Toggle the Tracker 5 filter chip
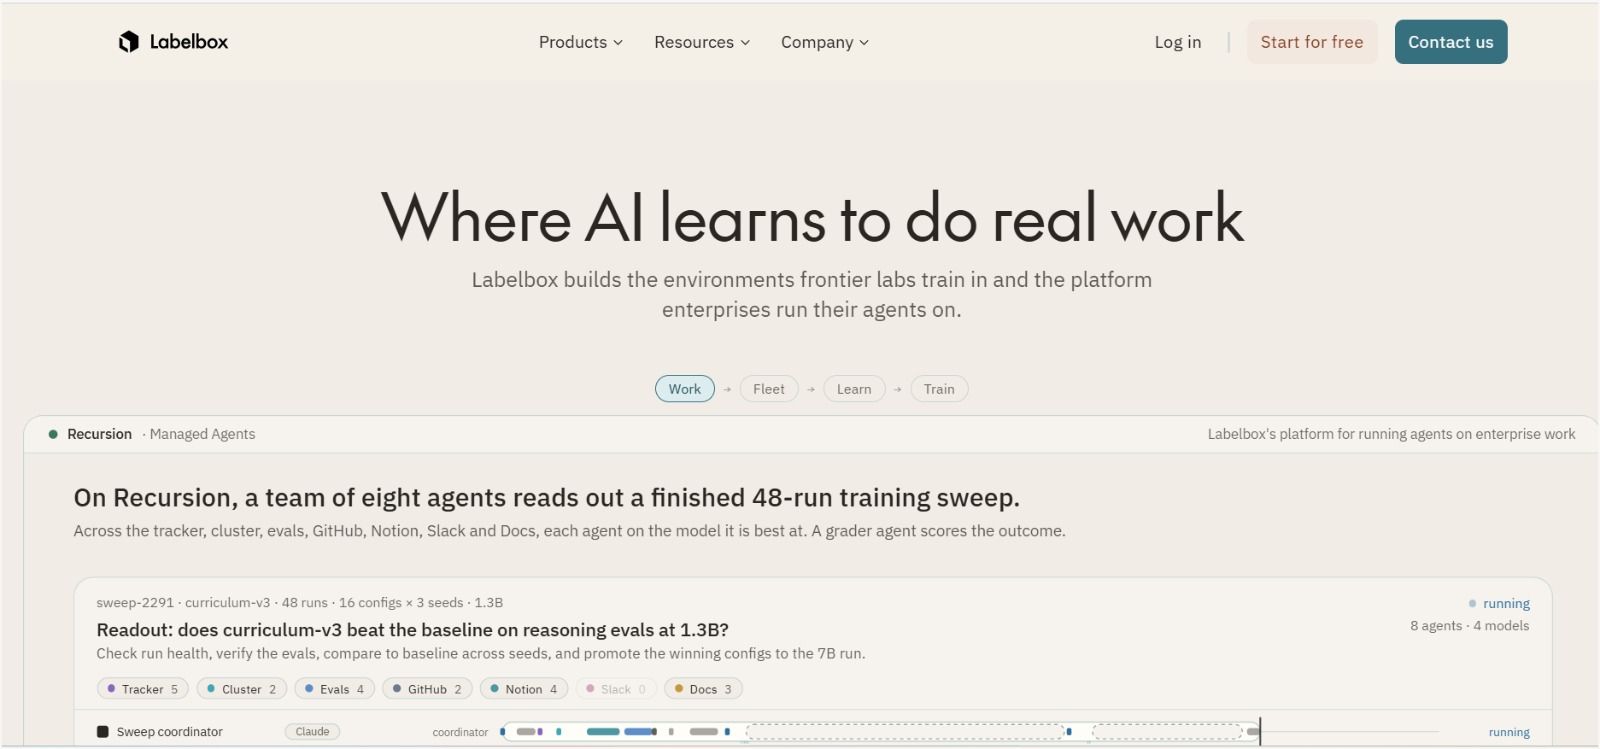The width and height of the screenshot is (1600, 749). click(143, 689)
